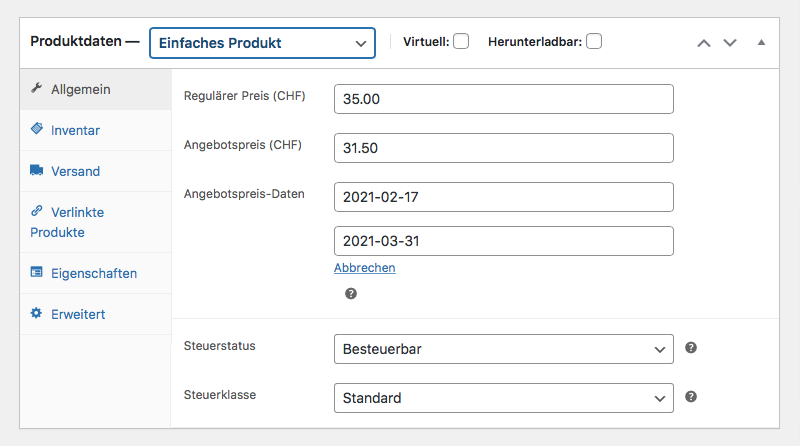Click help icon below Abbrechen link
Screen dimensions: 800x446
click(351, 293)
